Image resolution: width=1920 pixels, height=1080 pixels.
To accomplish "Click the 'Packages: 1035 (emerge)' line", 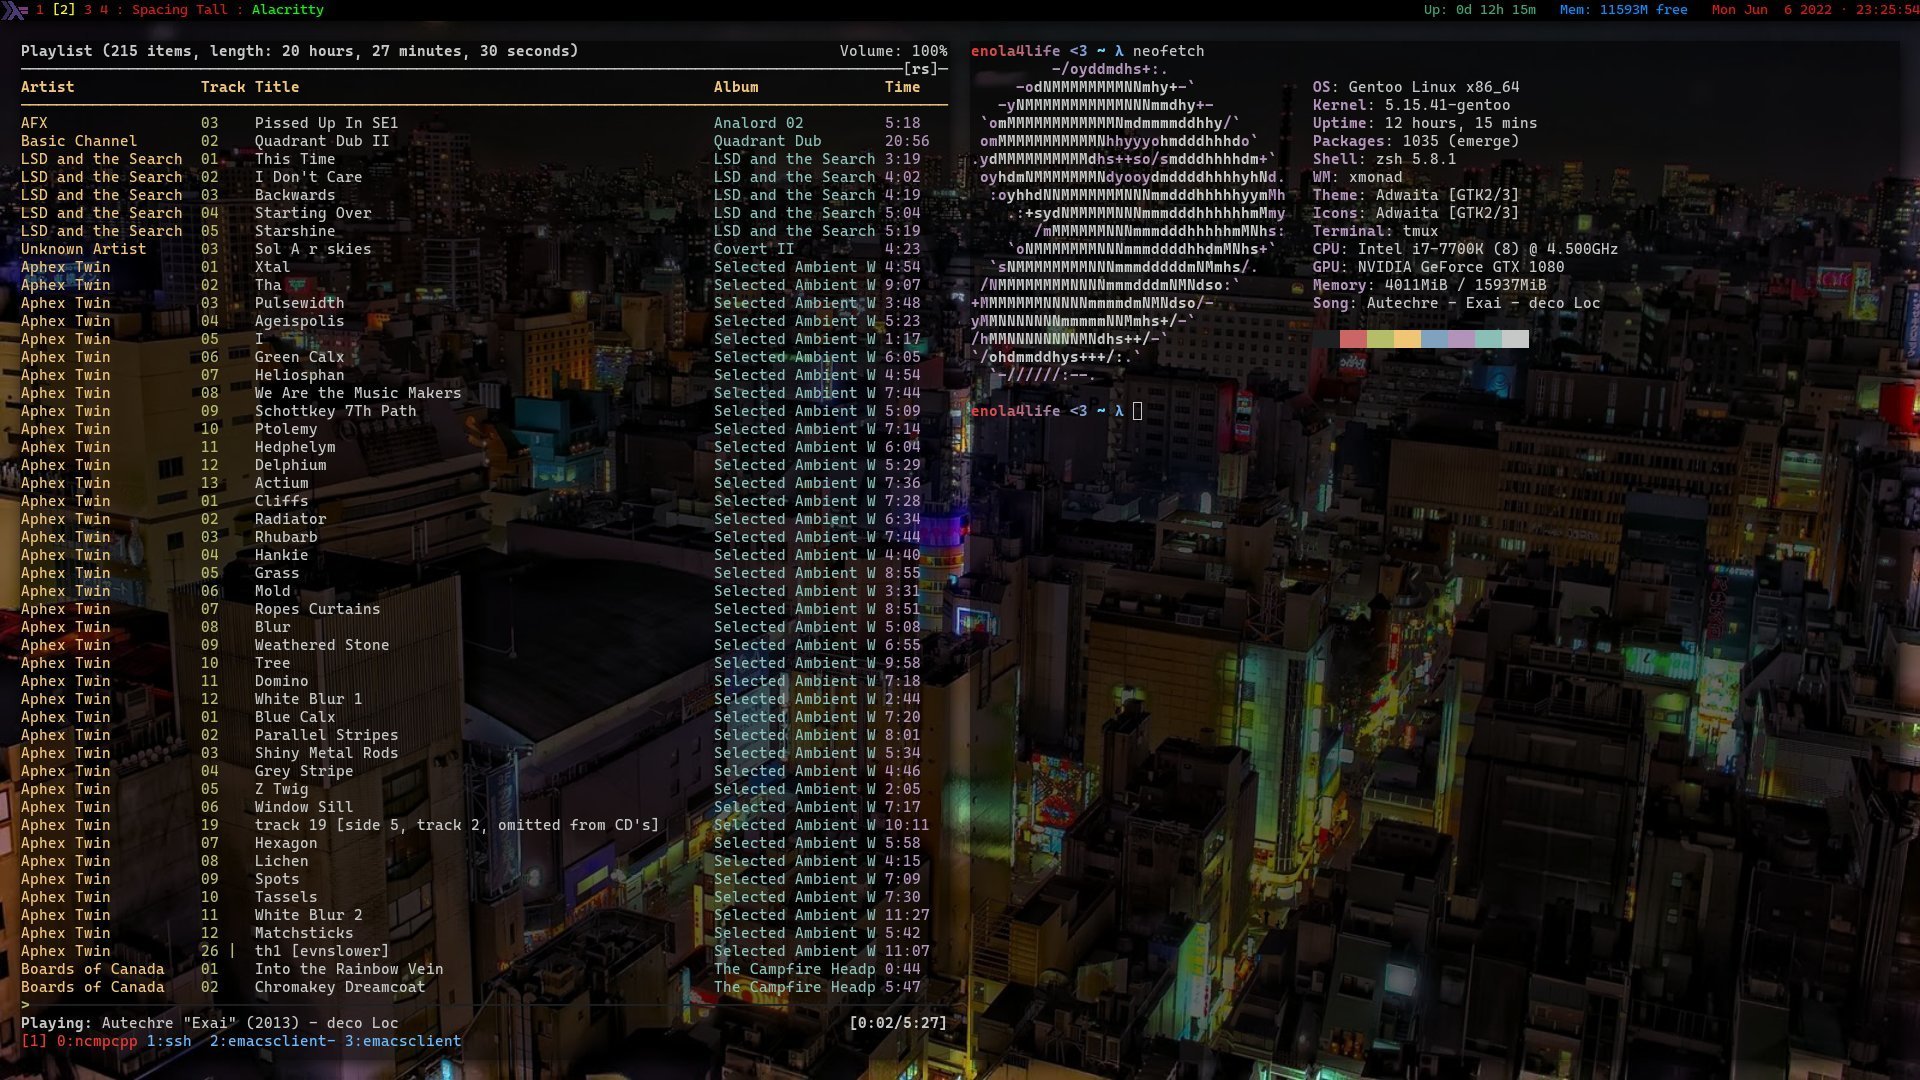I will coord(1416,141).
